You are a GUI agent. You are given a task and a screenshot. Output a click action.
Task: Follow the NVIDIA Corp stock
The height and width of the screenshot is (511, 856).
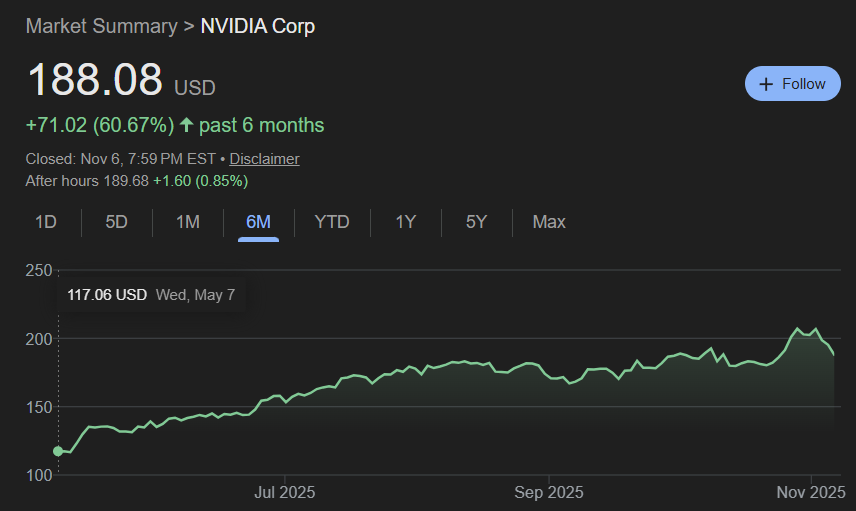pyautogui.click(x=792, y=84)
